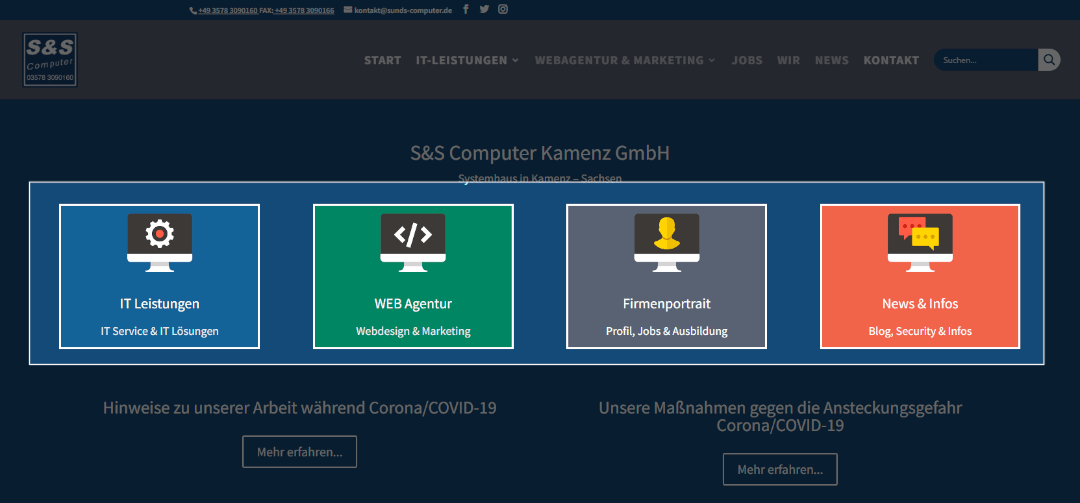Click the phone handset icon
Screen dimensions: 1080x503
193,11
